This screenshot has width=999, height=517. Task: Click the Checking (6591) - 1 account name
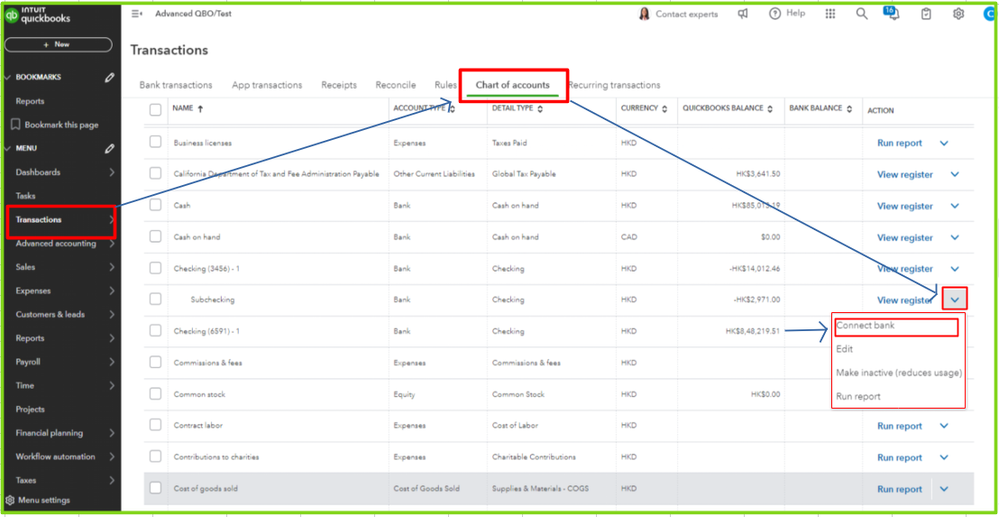tap(206, 331)
